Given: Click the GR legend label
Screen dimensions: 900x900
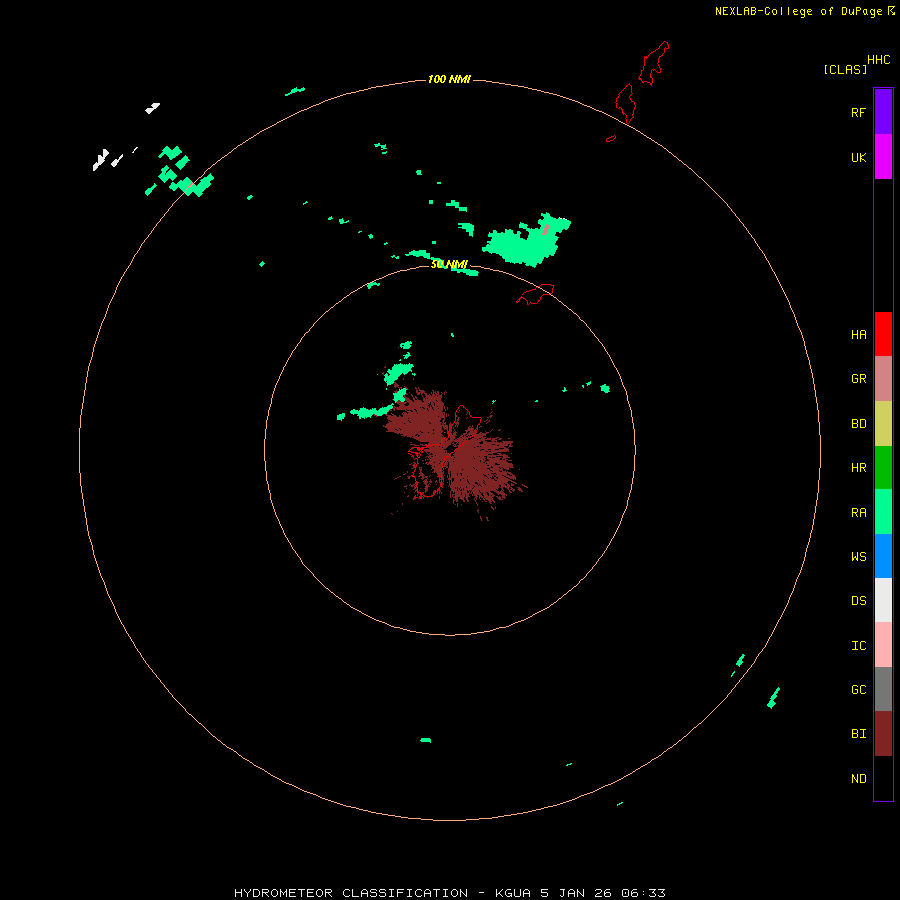Looking at the screenshot, I should pyautogui.click(x=858, y=379).
